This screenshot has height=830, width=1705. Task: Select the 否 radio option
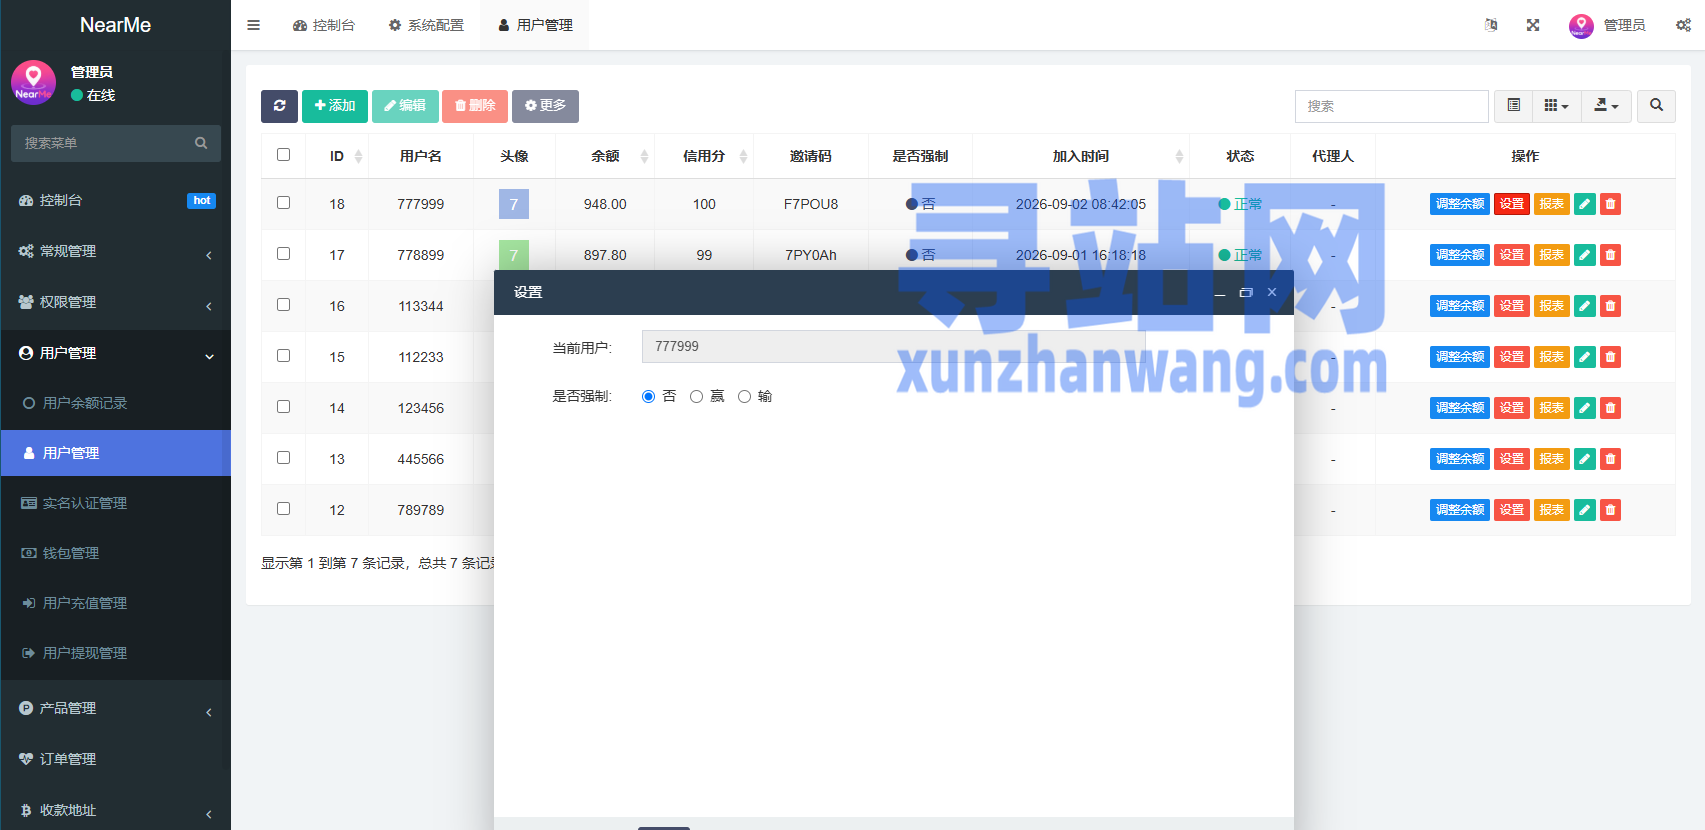649,397
